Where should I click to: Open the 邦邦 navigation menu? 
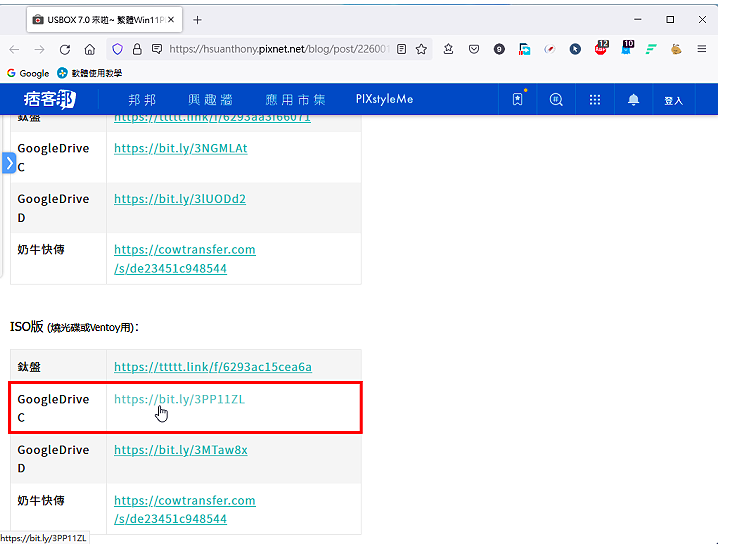pyautogui.click(x=142, y=100)
